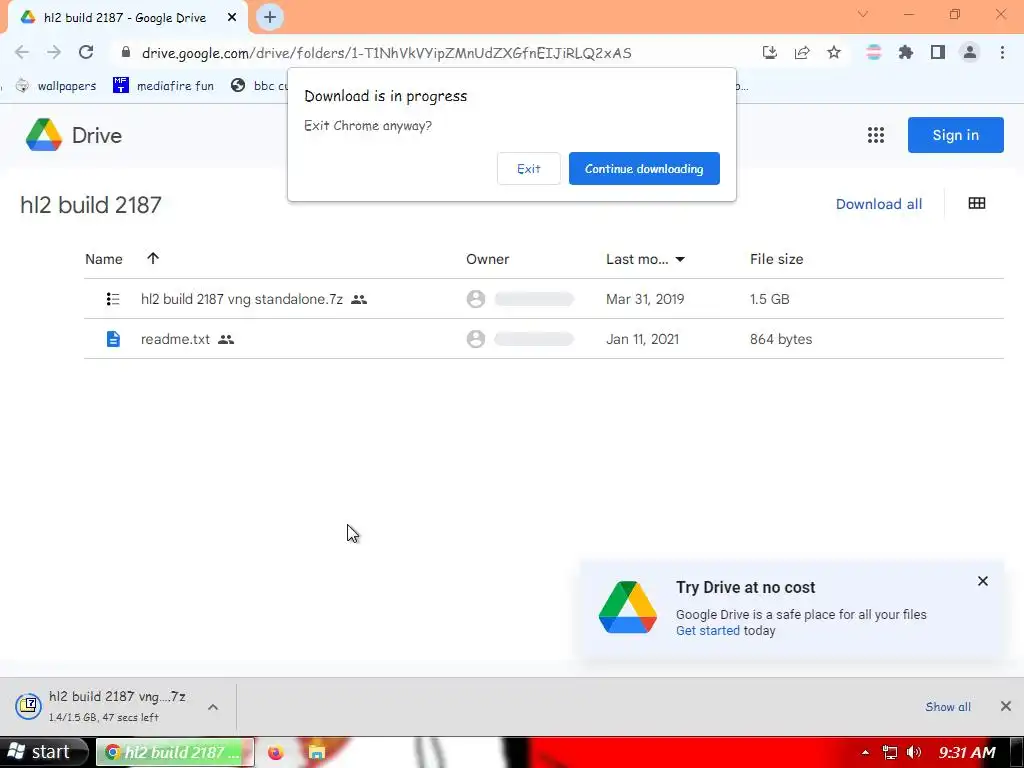The width and height of the screenshot is (1024, 768).
Task: Toggle sort direction arrow next to Name
Action: (x=153, y=258)
